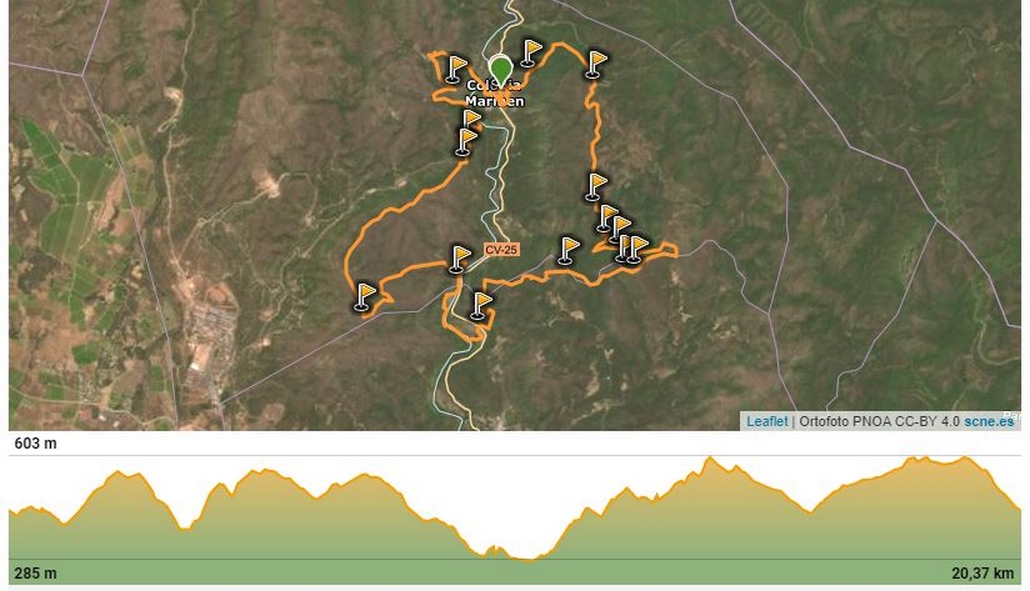This screenshot has width=1030, height=591.
Task: Click the southwestern-most flag waypoint on the route
Action: (x=365, y=296)
